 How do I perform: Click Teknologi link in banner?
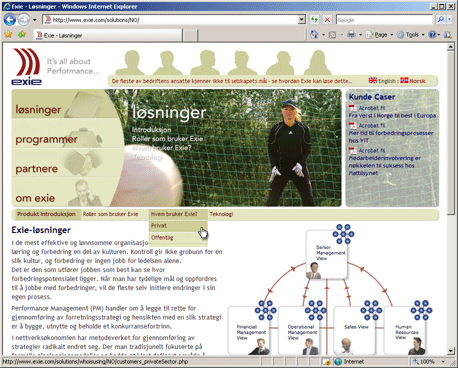click(148, 157)
